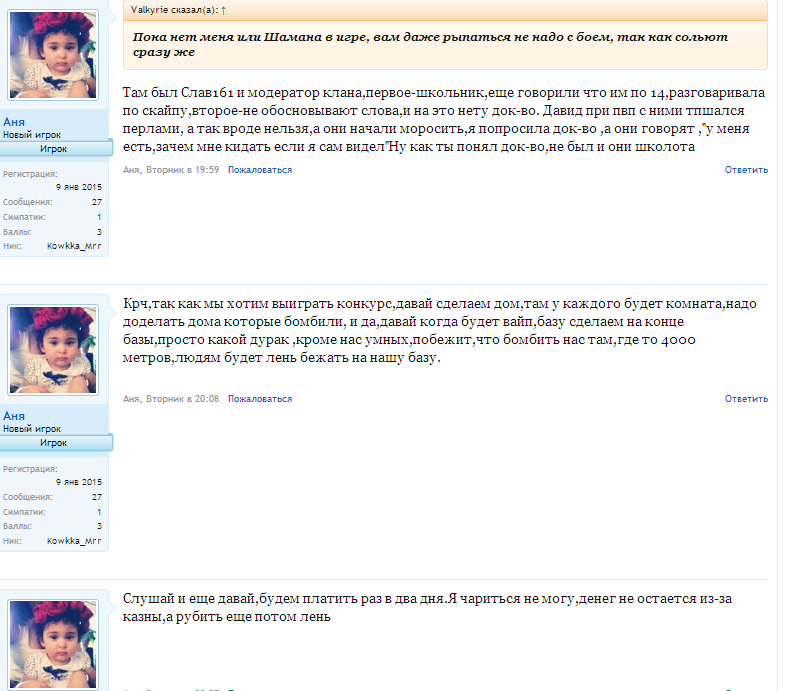Click the Kowkka_Mrr nick in the second profile panel

click(x=74, y=541)
